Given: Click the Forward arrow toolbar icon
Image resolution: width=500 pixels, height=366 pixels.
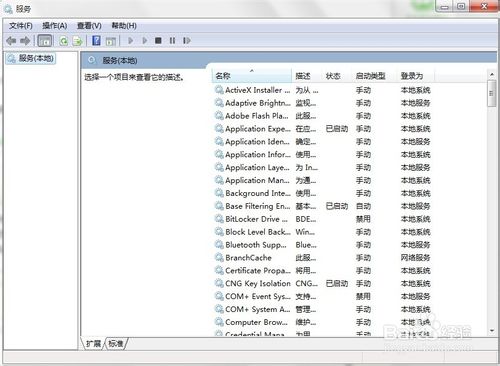Looking at the screenshot, I should tap(25, 41).
